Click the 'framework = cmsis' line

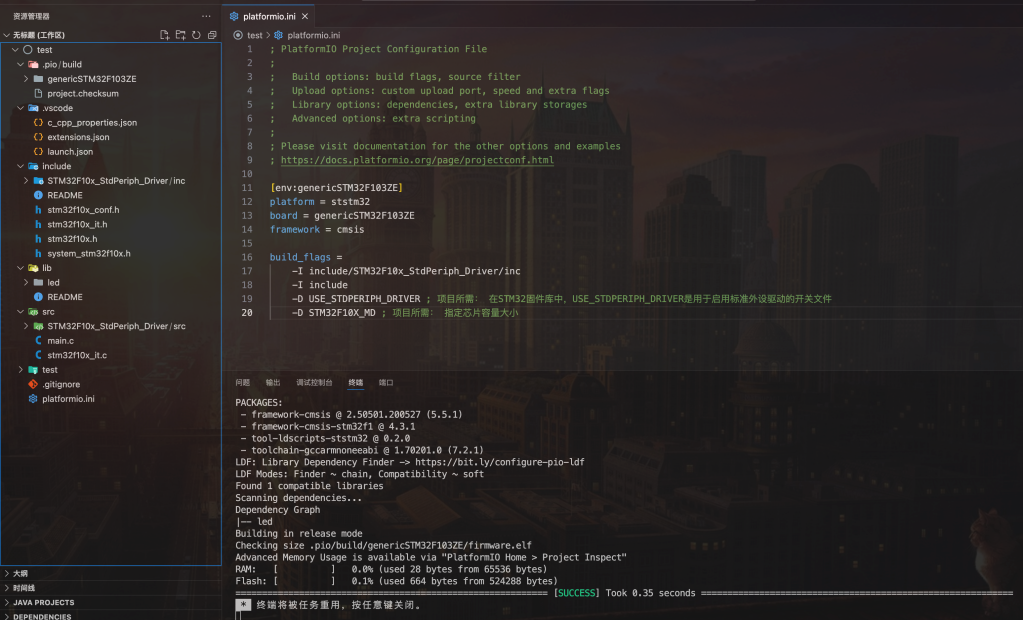(x=317, y=229)
